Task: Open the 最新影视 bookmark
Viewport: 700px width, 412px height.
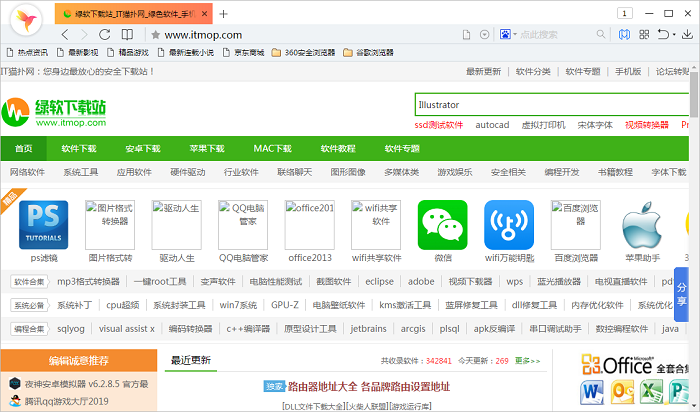Action: [x=78, y=53]
